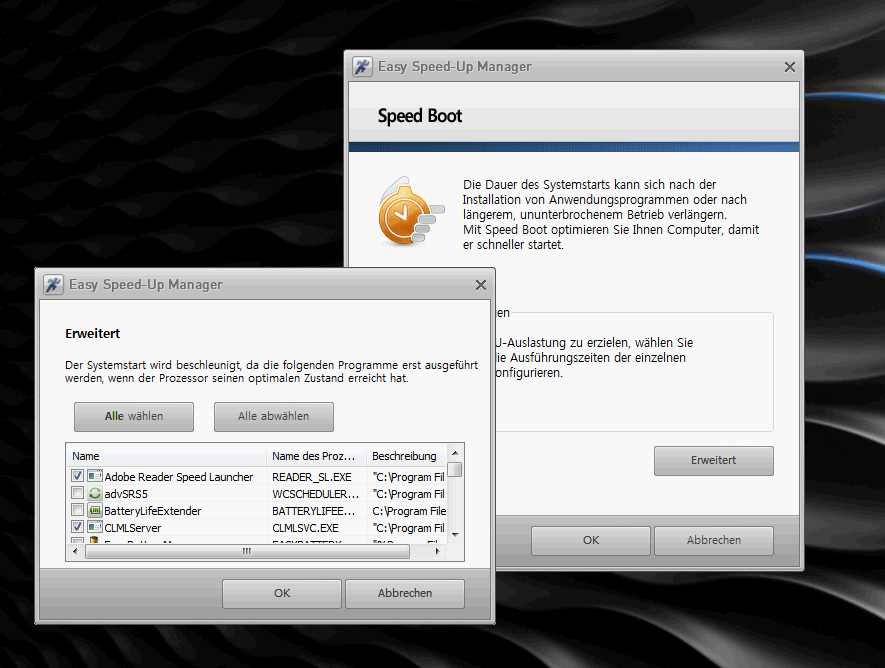Viewport: 885px width, 668px height.
Task: Click Abbrechen in the Erweitert dialog
Action: (405, 594)
